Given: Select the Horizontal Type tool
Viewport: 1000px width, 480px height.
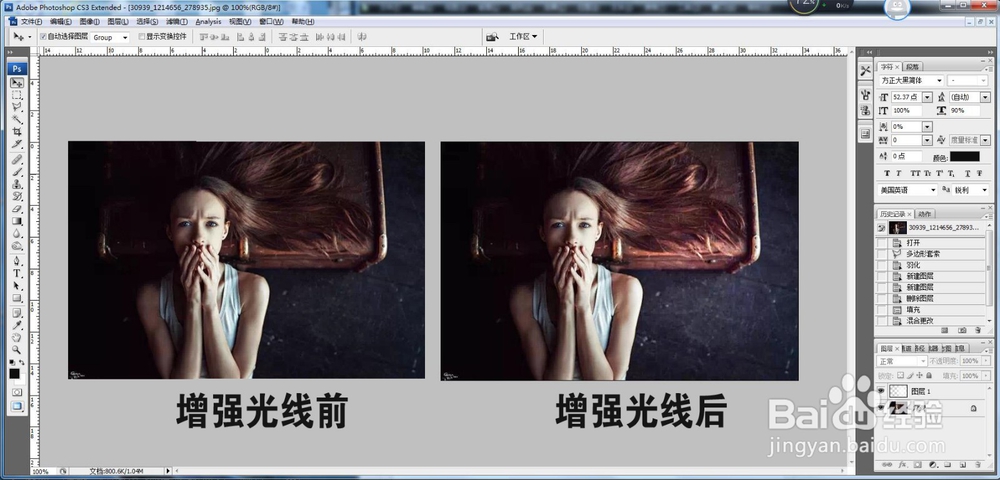Looking at the screenshot, I should coord(17,273).
